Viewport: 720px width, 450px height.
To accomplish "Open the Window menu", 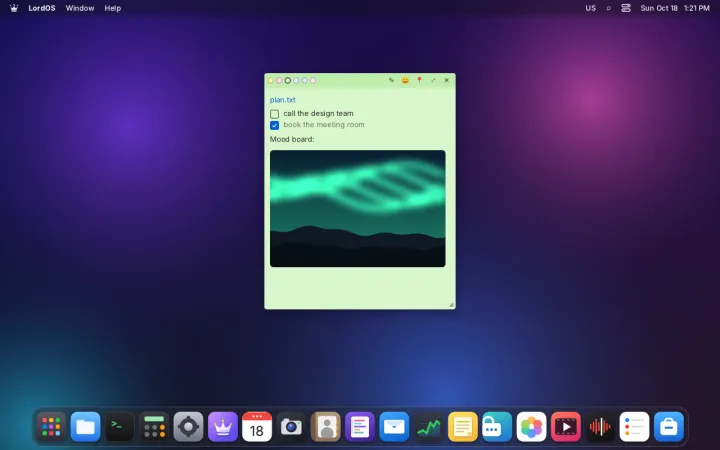I will coord(80,8).
